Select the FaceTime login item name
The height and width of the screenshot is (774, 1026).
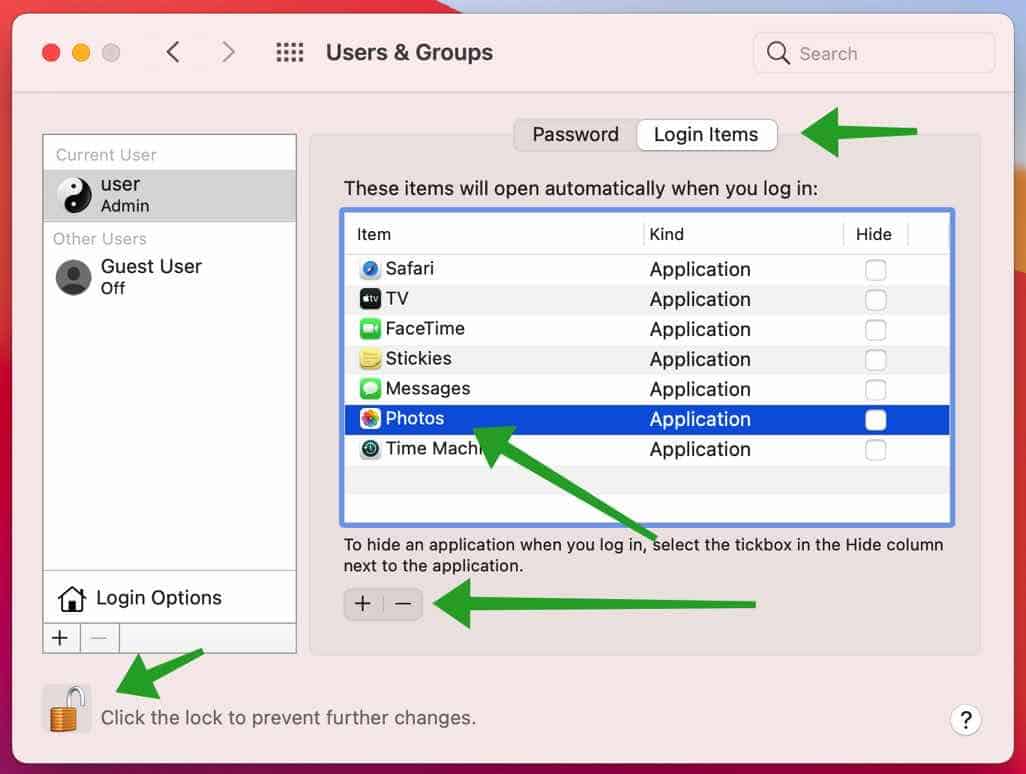pos(425,328)
